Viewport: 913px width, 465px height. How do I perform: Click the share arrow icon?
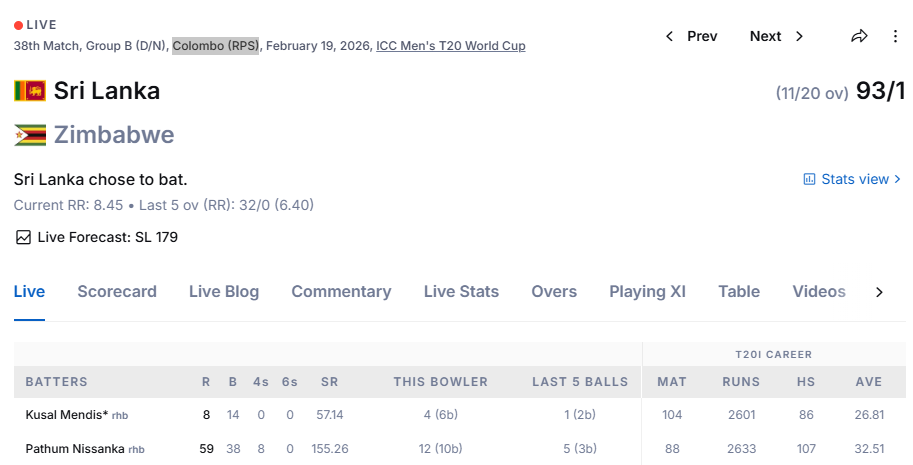click(x=859, y=36)
